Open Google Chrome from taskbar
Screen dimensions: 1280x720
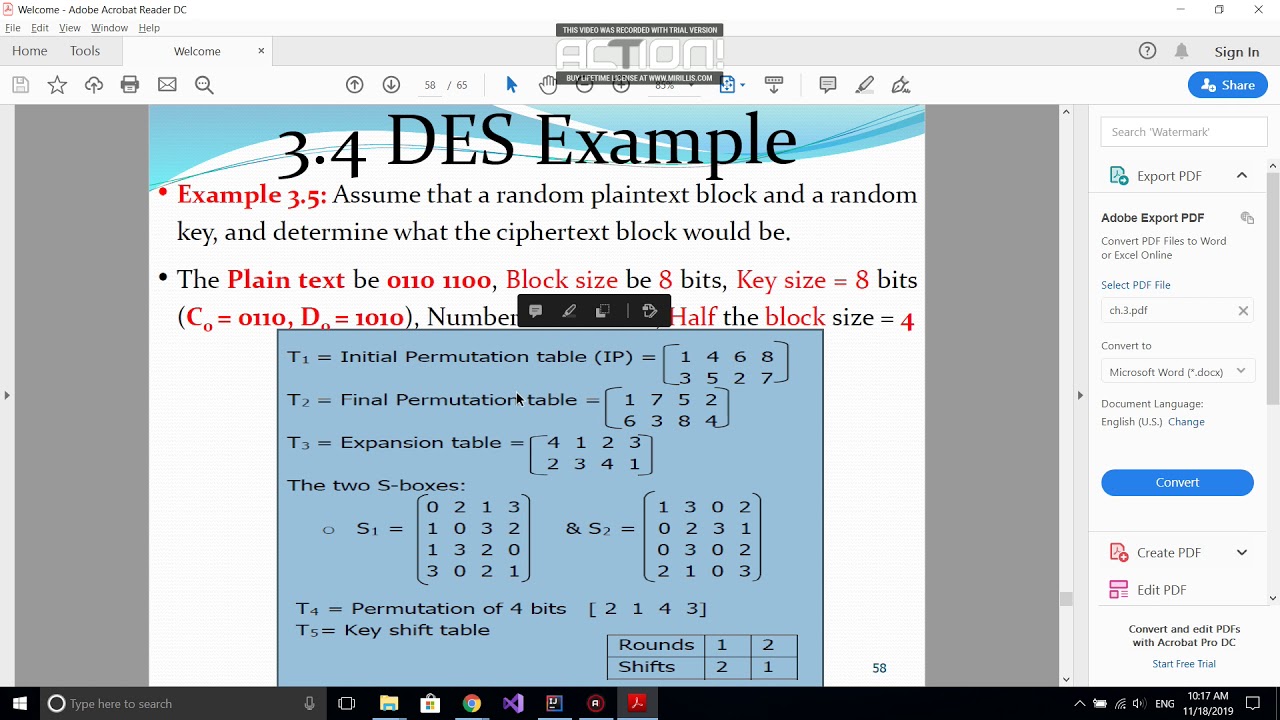pos(471,703)
